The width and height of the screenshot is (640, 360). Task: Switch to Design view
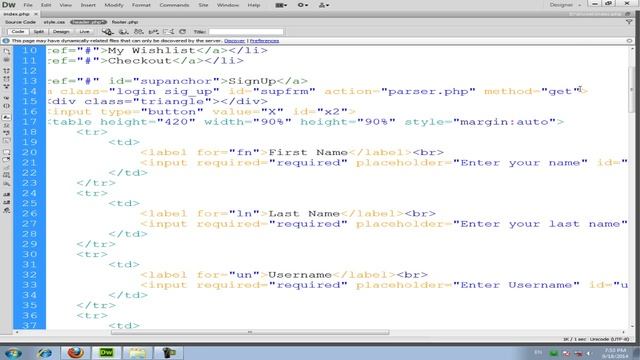coord(61,31)
